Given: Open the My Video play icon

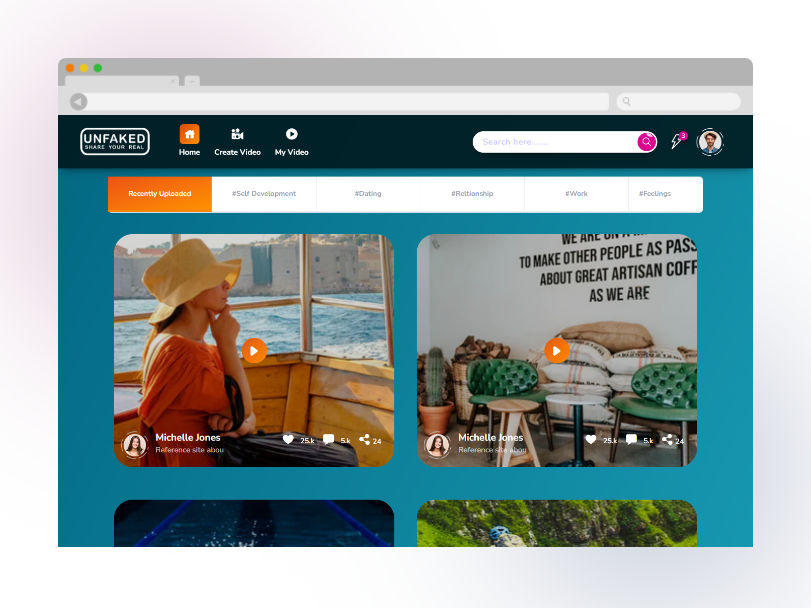Looking at the screenshot, I should (292, 134).
